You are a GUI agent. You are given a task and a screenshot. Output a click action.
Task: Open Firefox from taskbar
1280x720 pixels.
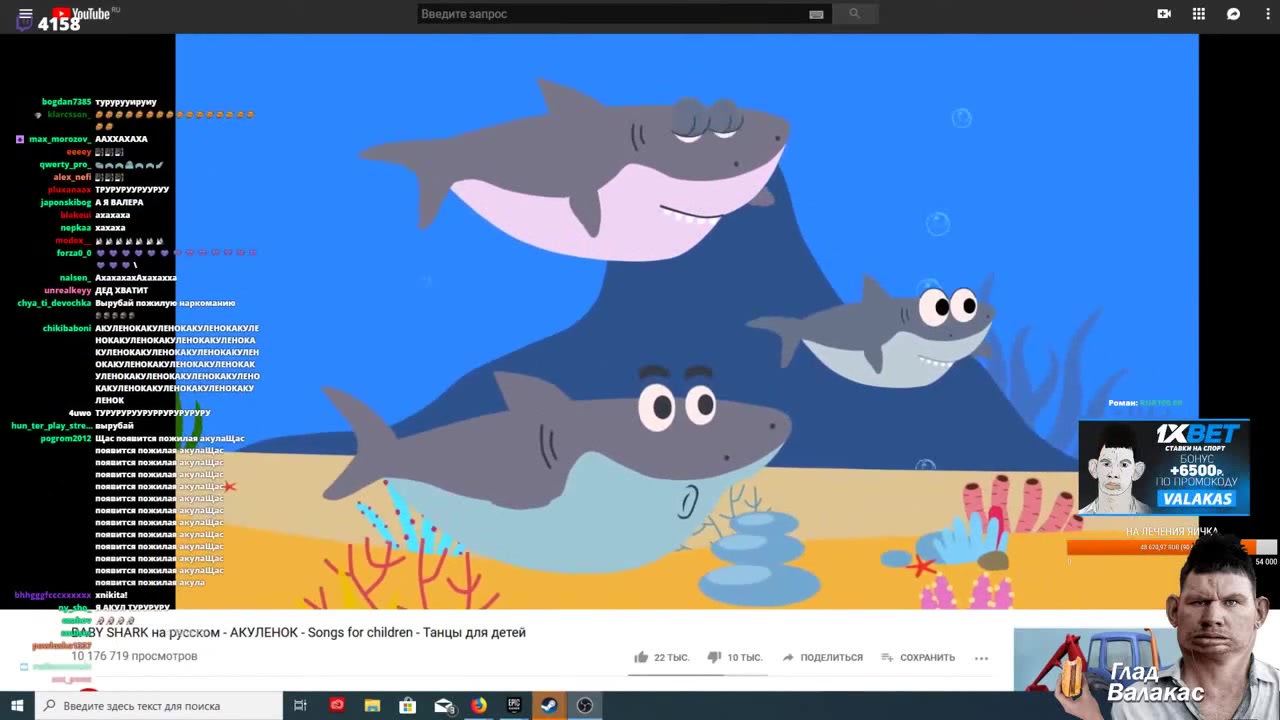(x=479, y=705)
